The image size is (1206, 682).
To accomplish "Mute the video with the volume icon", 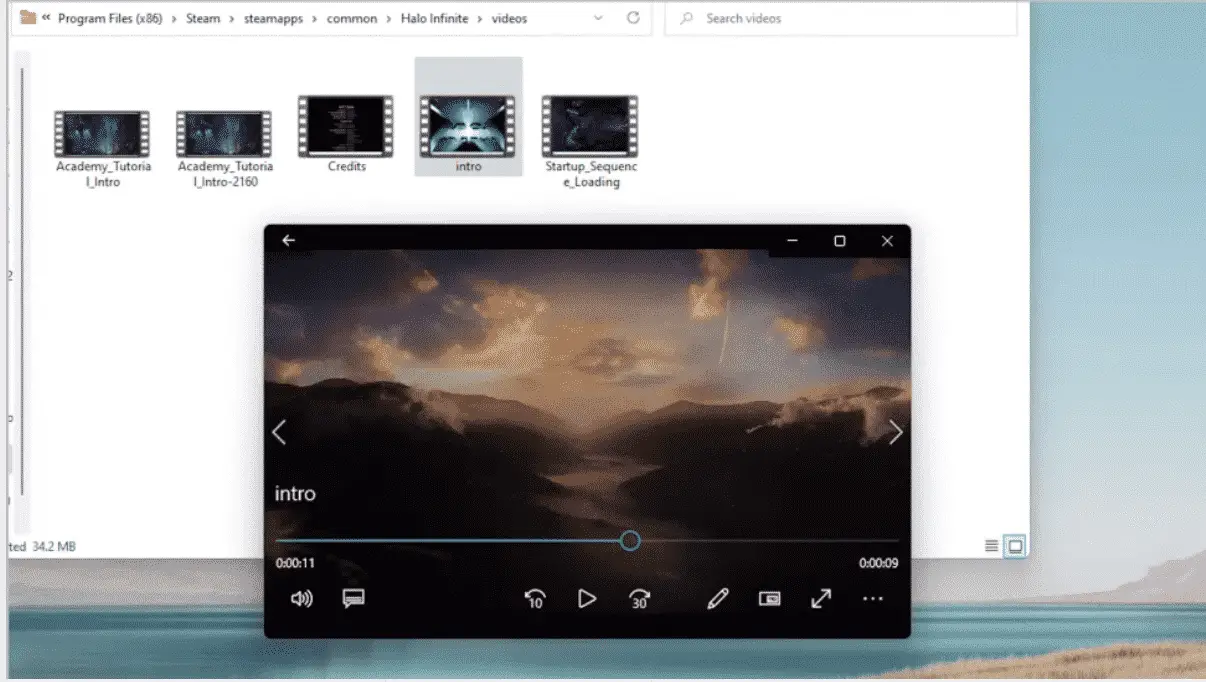I will (301, 599).
